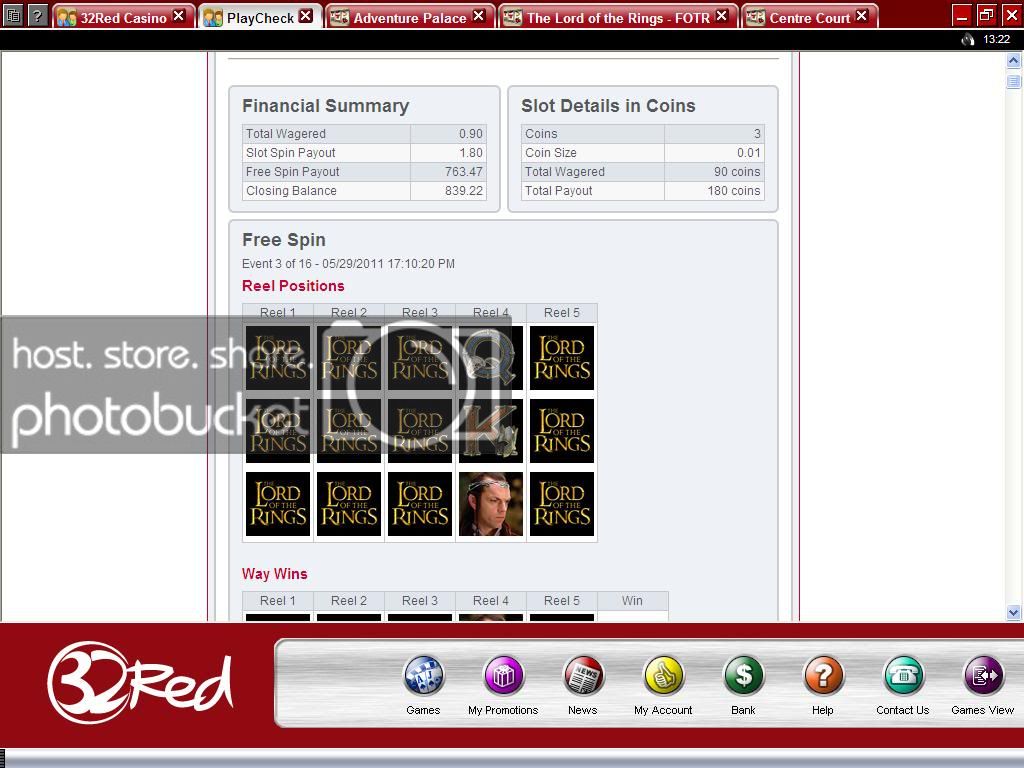Click the question mark icon in title bar
Viewport: 1024px width, 768px height.
coord(38,14)
